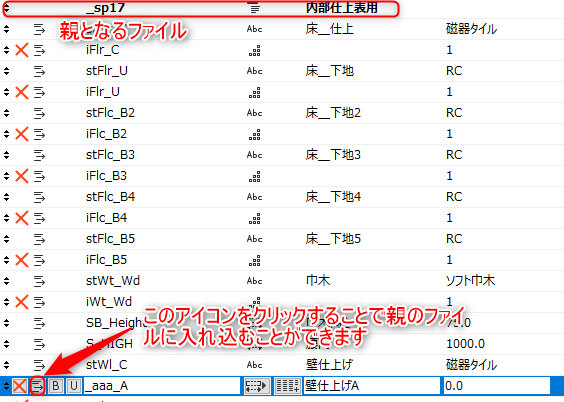
Task: Click the ソフト巾木 value cell
Action: point(470,281)
